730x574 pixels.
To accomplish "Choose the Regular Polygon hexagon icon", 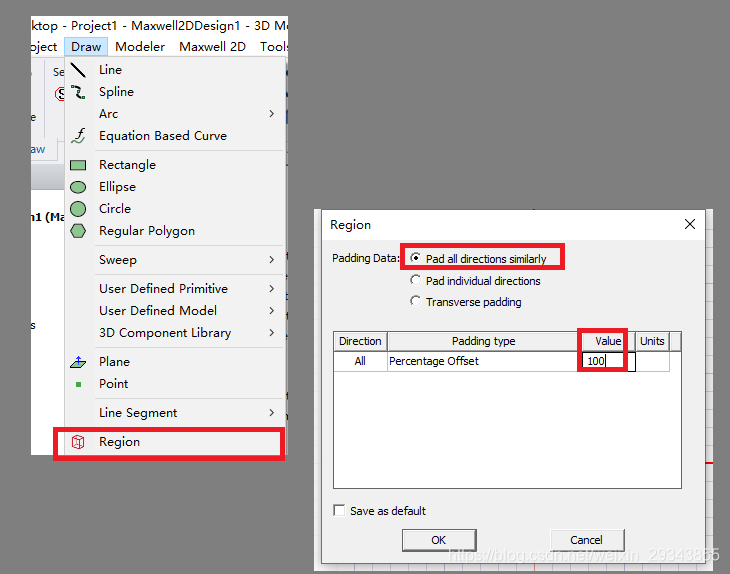I will pos(78,231).
